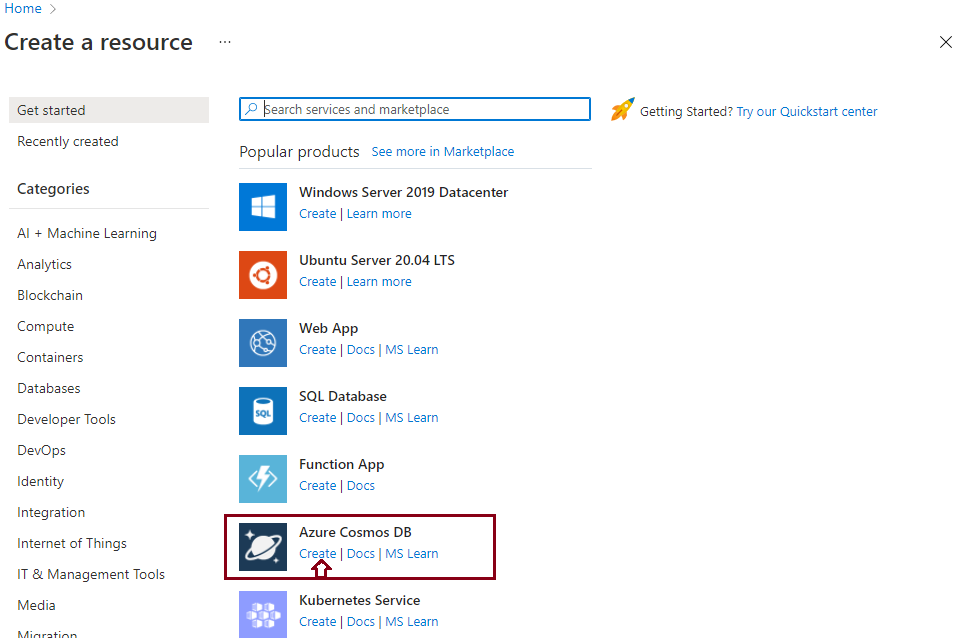
Task: Open the Developer Tools category
Action: pos(67,419)
